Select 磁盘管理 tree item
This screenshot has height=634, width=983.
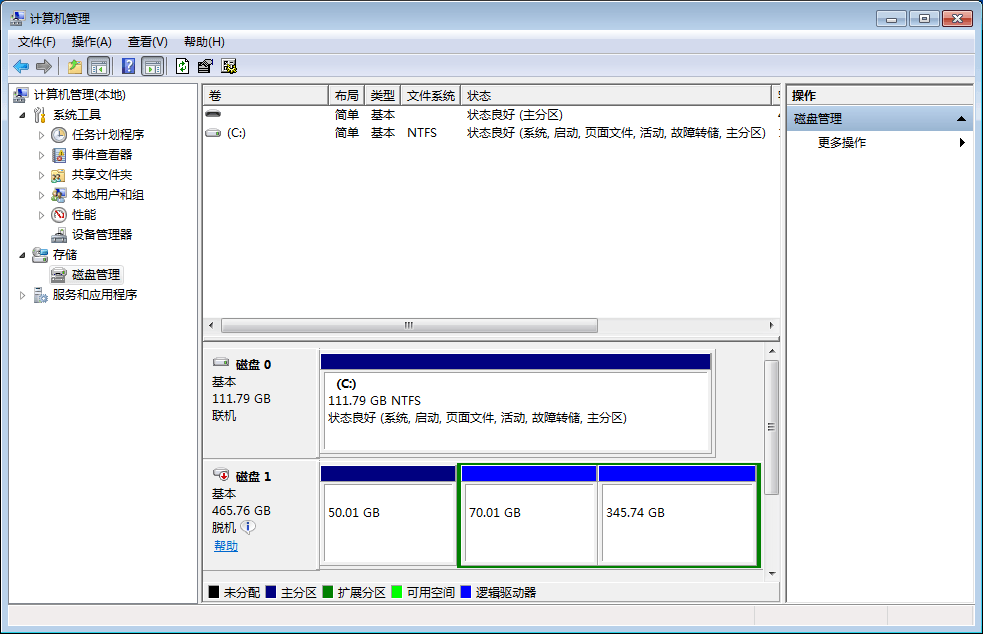(x=96, y=275)
